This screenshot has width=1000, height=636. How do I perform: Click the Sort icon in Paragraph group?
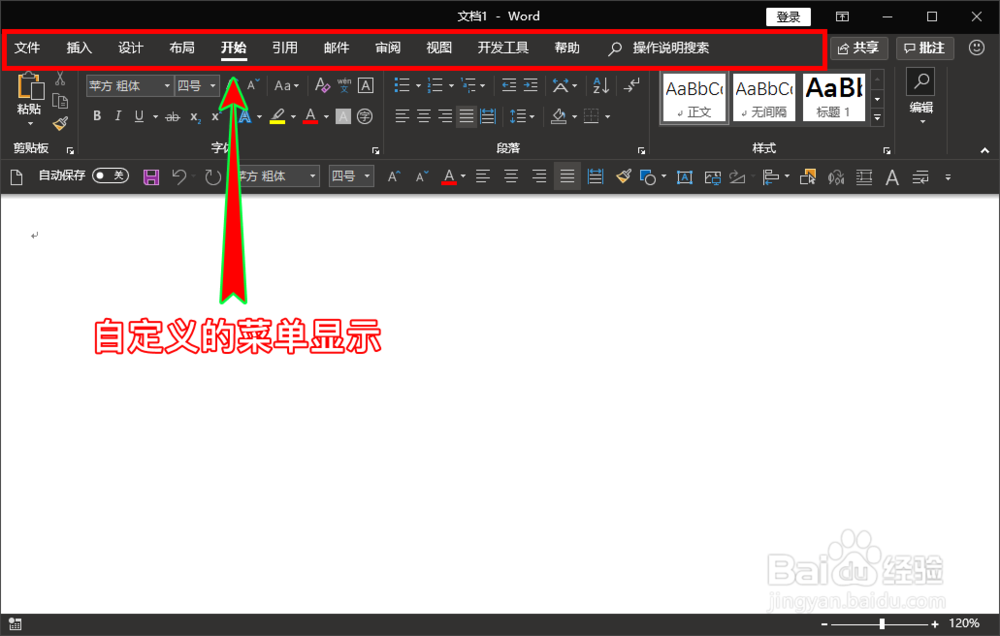pyautogui.click(x=601, y=86)
